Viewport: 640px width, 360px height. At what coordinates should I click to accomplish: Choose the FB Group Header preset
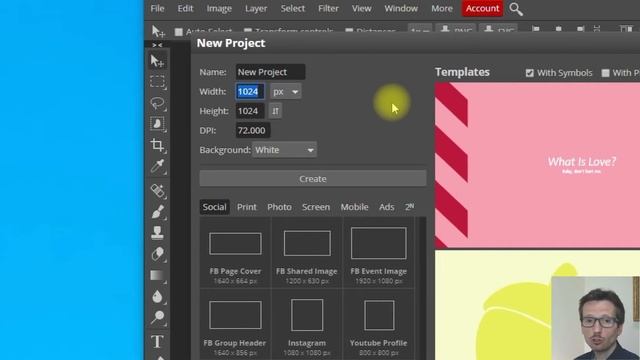click(x=235, y=325)
